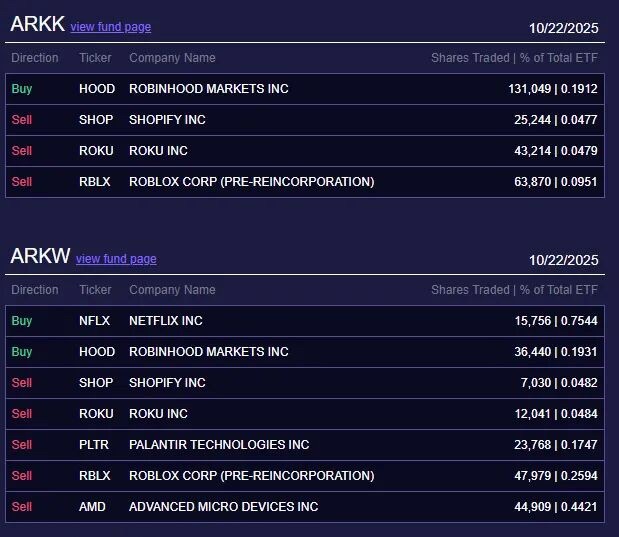Click NETFLIX INC company name

[165, 321]
